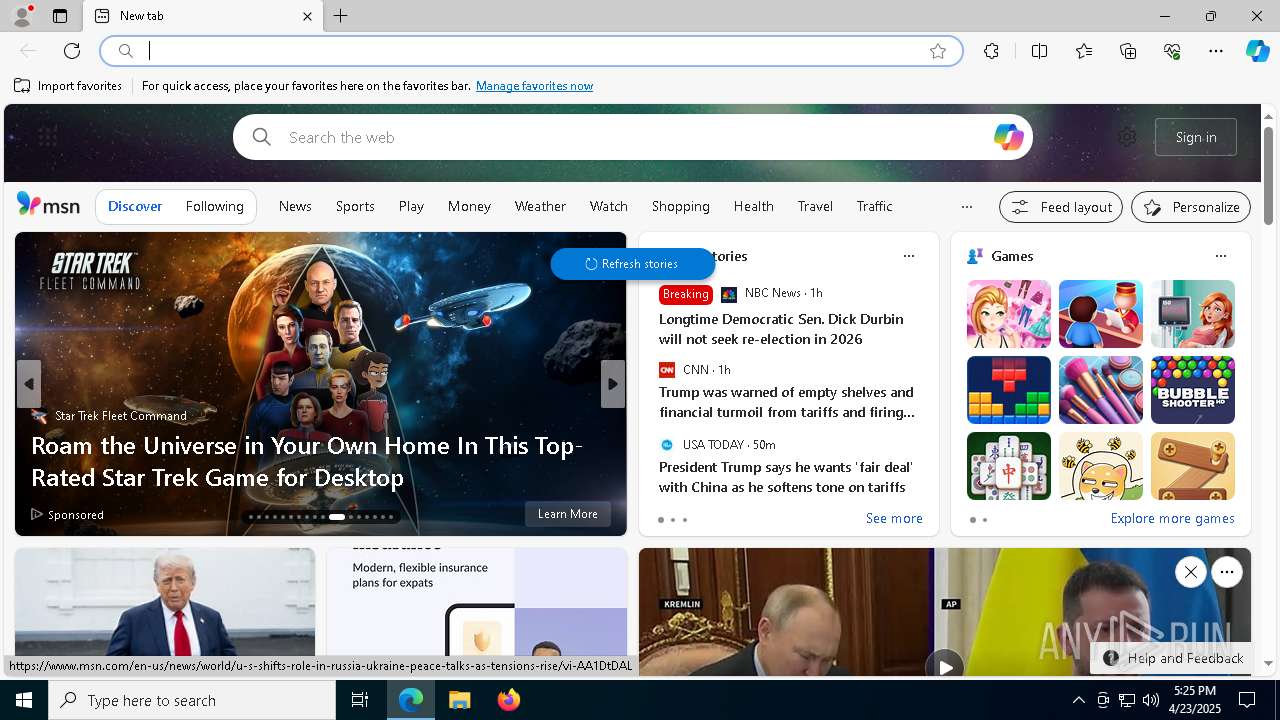
Task: Open Games card options ellipsis
Action: point(1220,256)
